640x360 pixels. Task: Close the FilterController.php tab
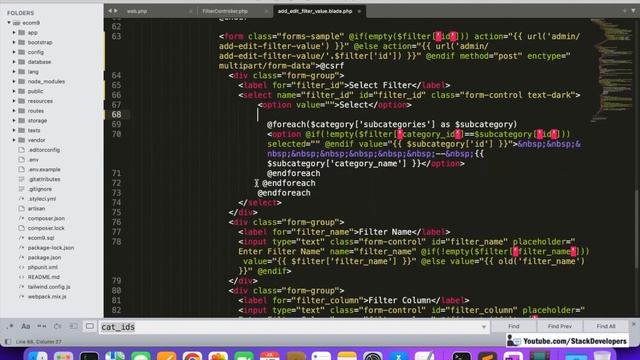tap(266, 11)
